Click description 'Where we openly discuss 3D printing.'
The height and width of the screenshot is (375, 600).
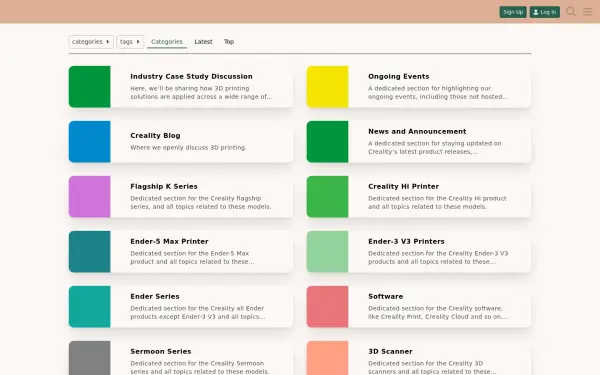(x=188, y=147)
